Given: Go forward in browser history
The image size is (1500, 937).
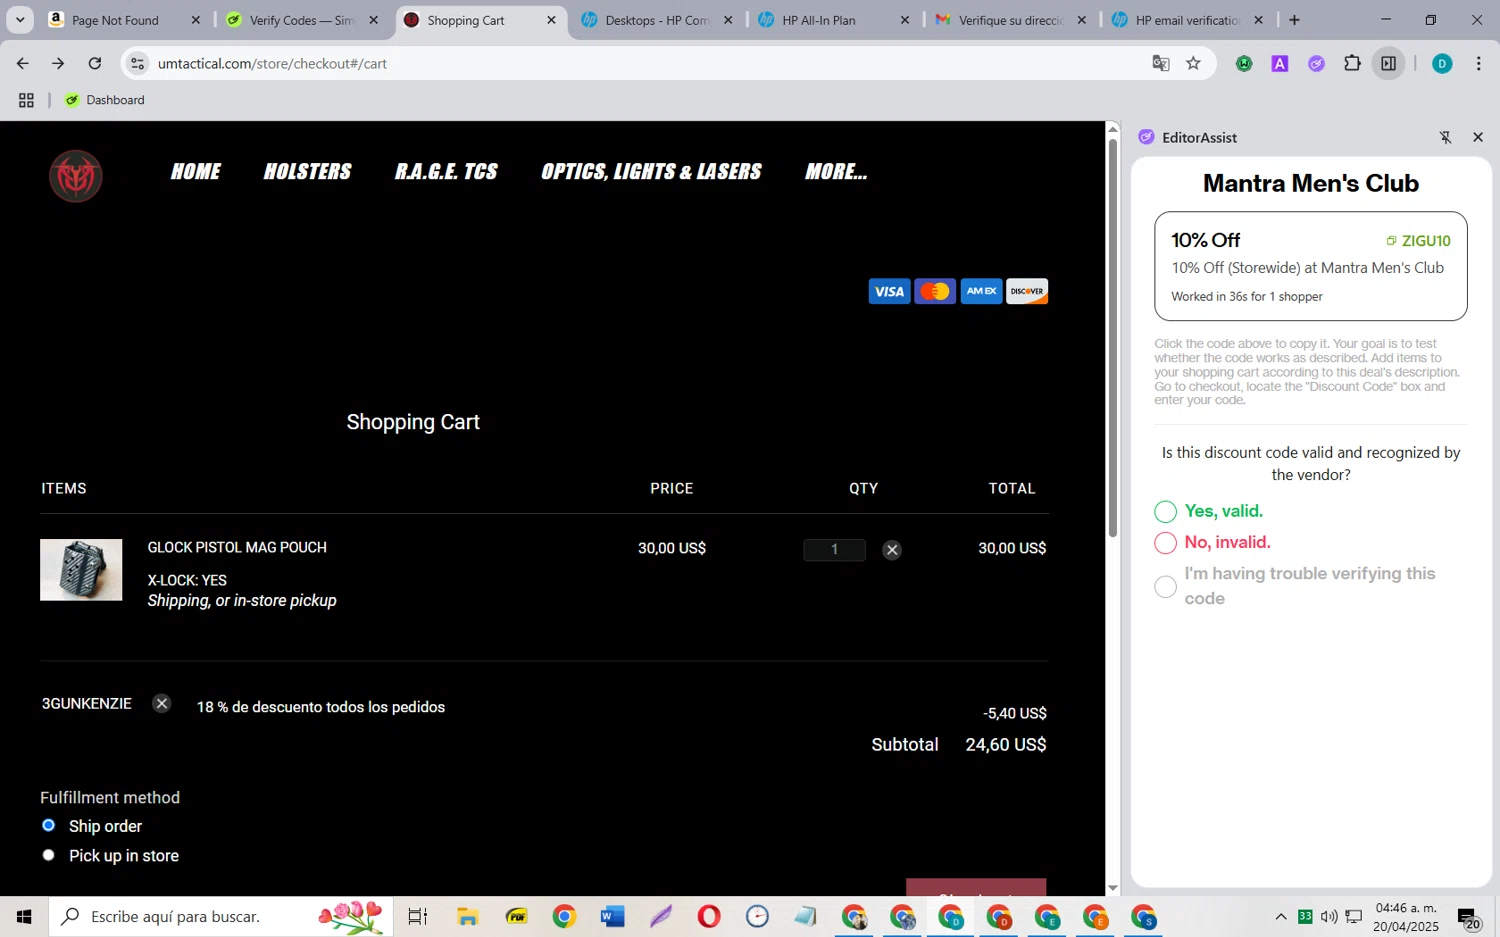Looking at the screenshot, I should (x=58, y=63).
